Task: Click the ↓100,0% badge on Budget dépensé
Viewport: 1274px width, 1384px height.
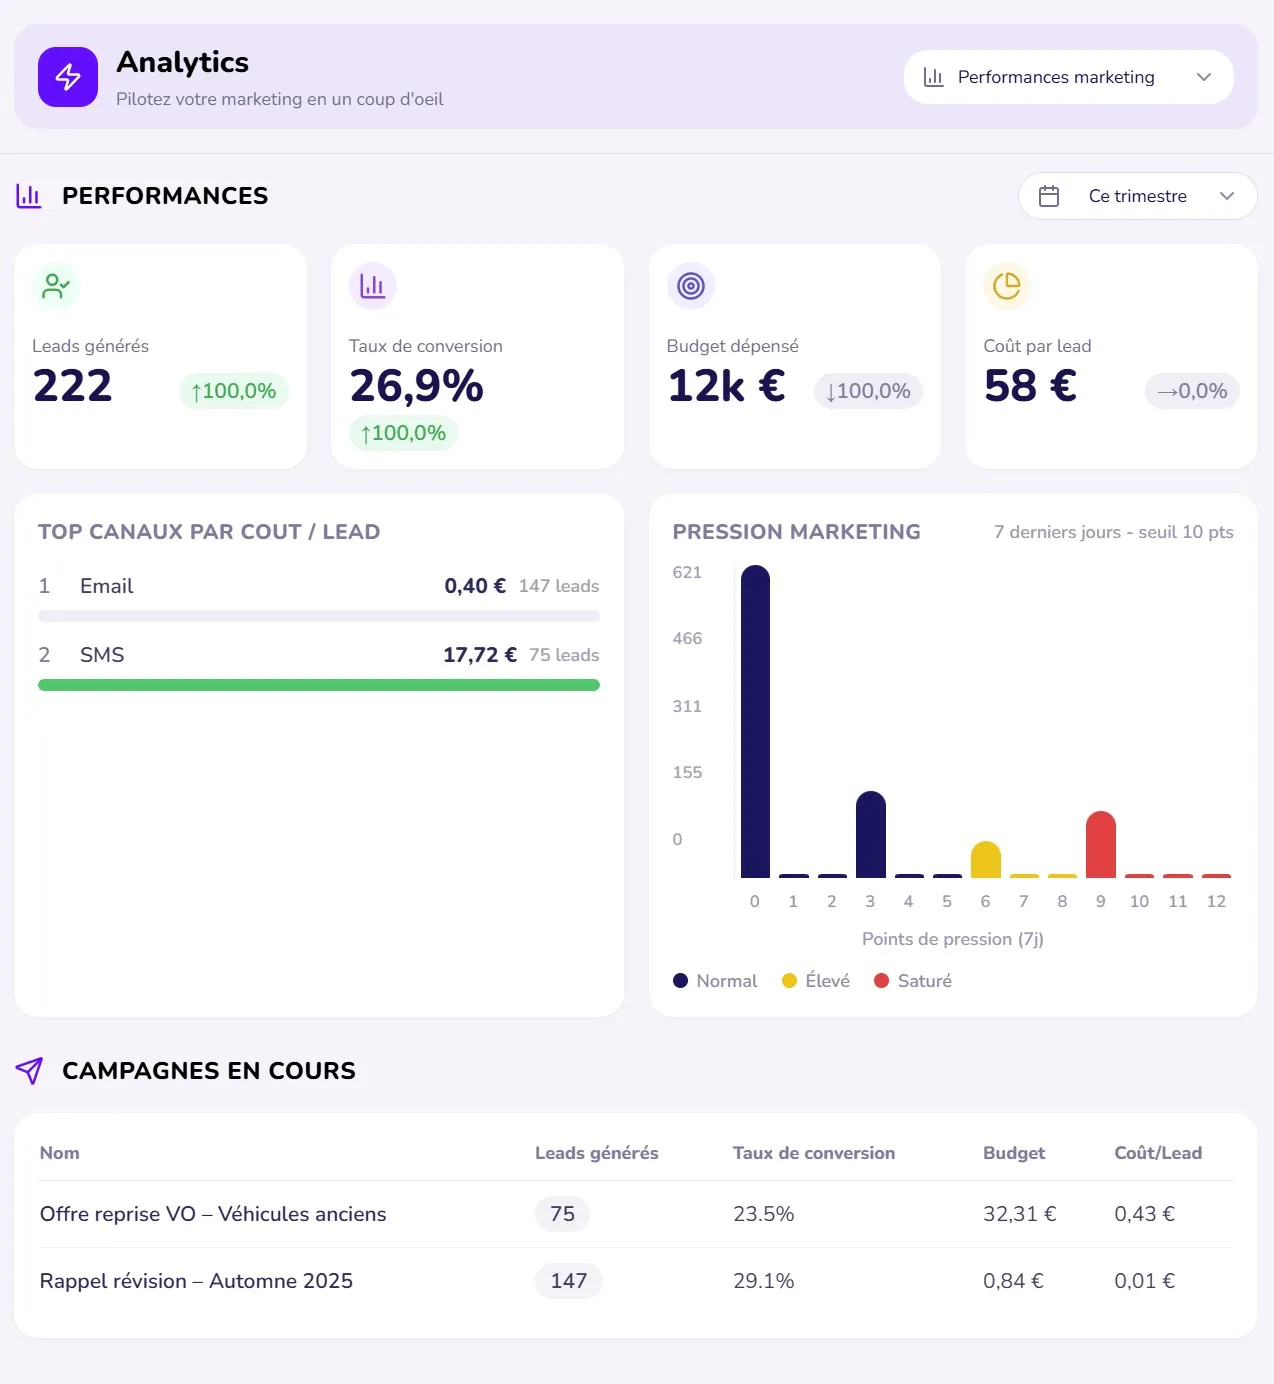Action: point(868,391)
